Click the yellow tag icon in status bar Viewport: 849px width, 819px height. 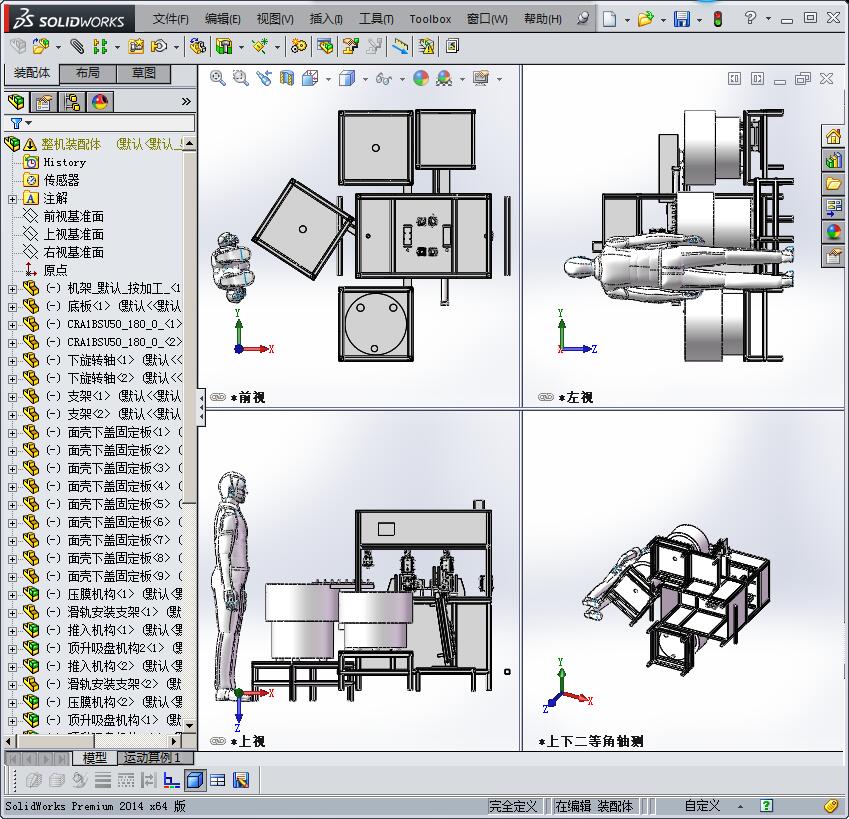coord(831,806)
